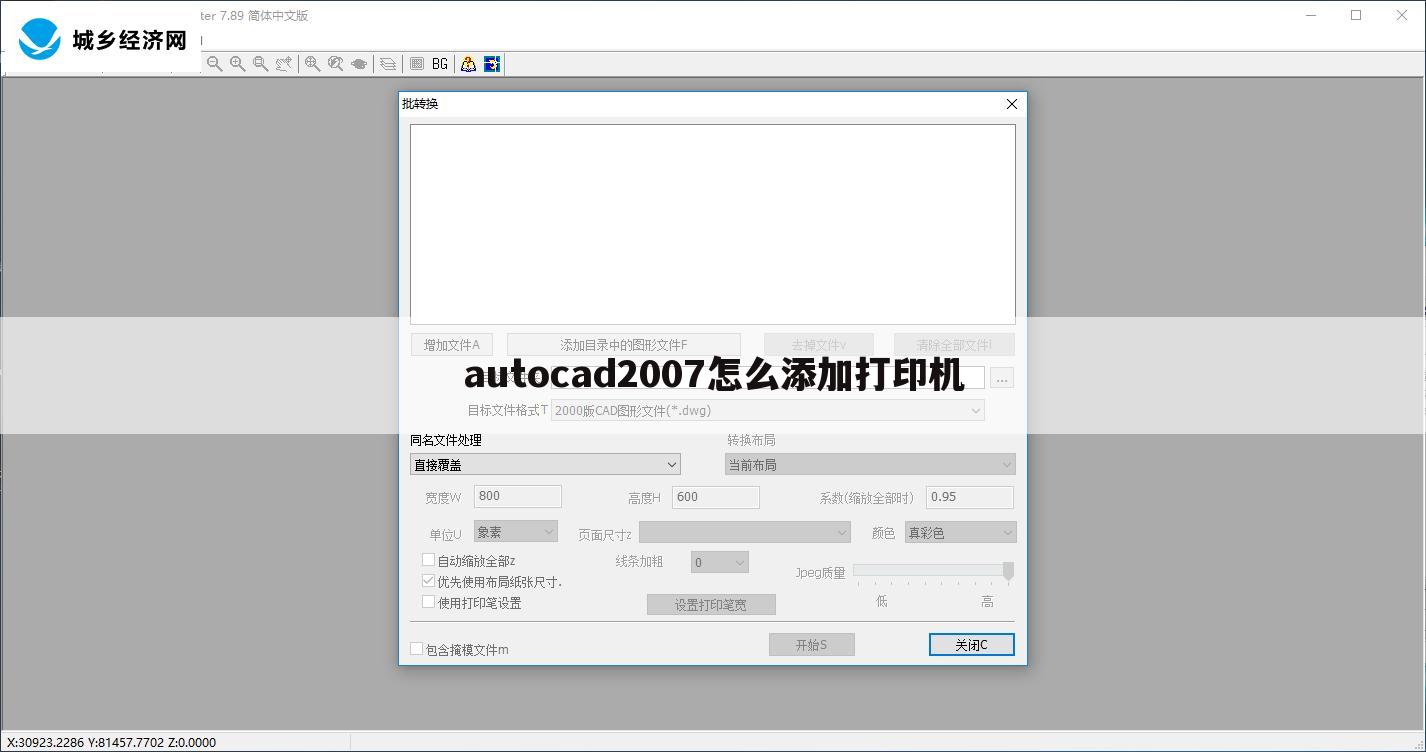The height and width of the screenshot is (752, 1426).
Task: Click the BG background toolbar button
Action: pyautogui.click(x=440, y=63)
